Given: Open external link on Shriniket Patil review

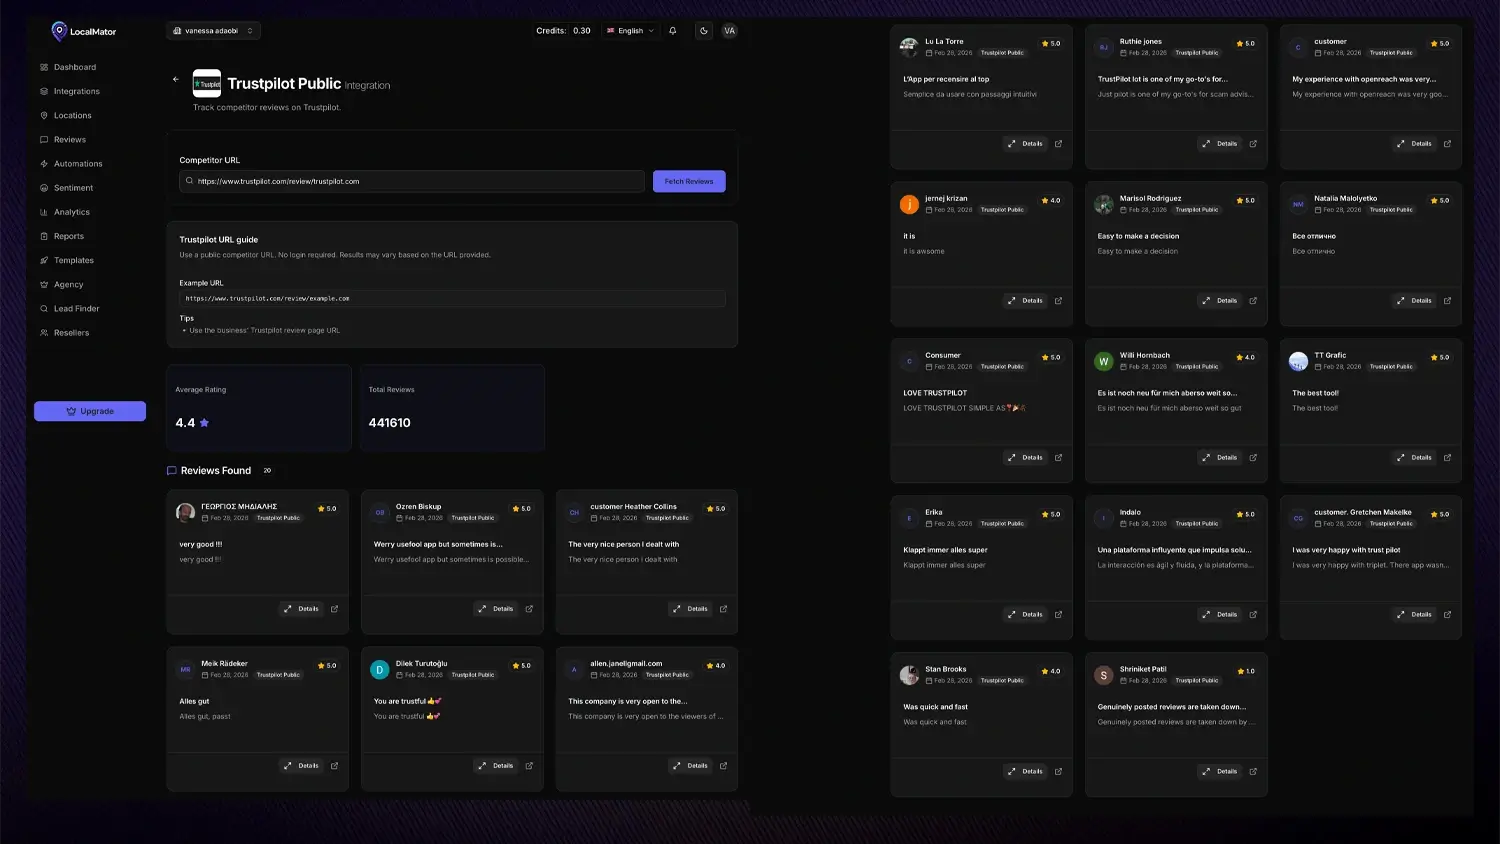Looking at the screenshot, I should 1253,772.
